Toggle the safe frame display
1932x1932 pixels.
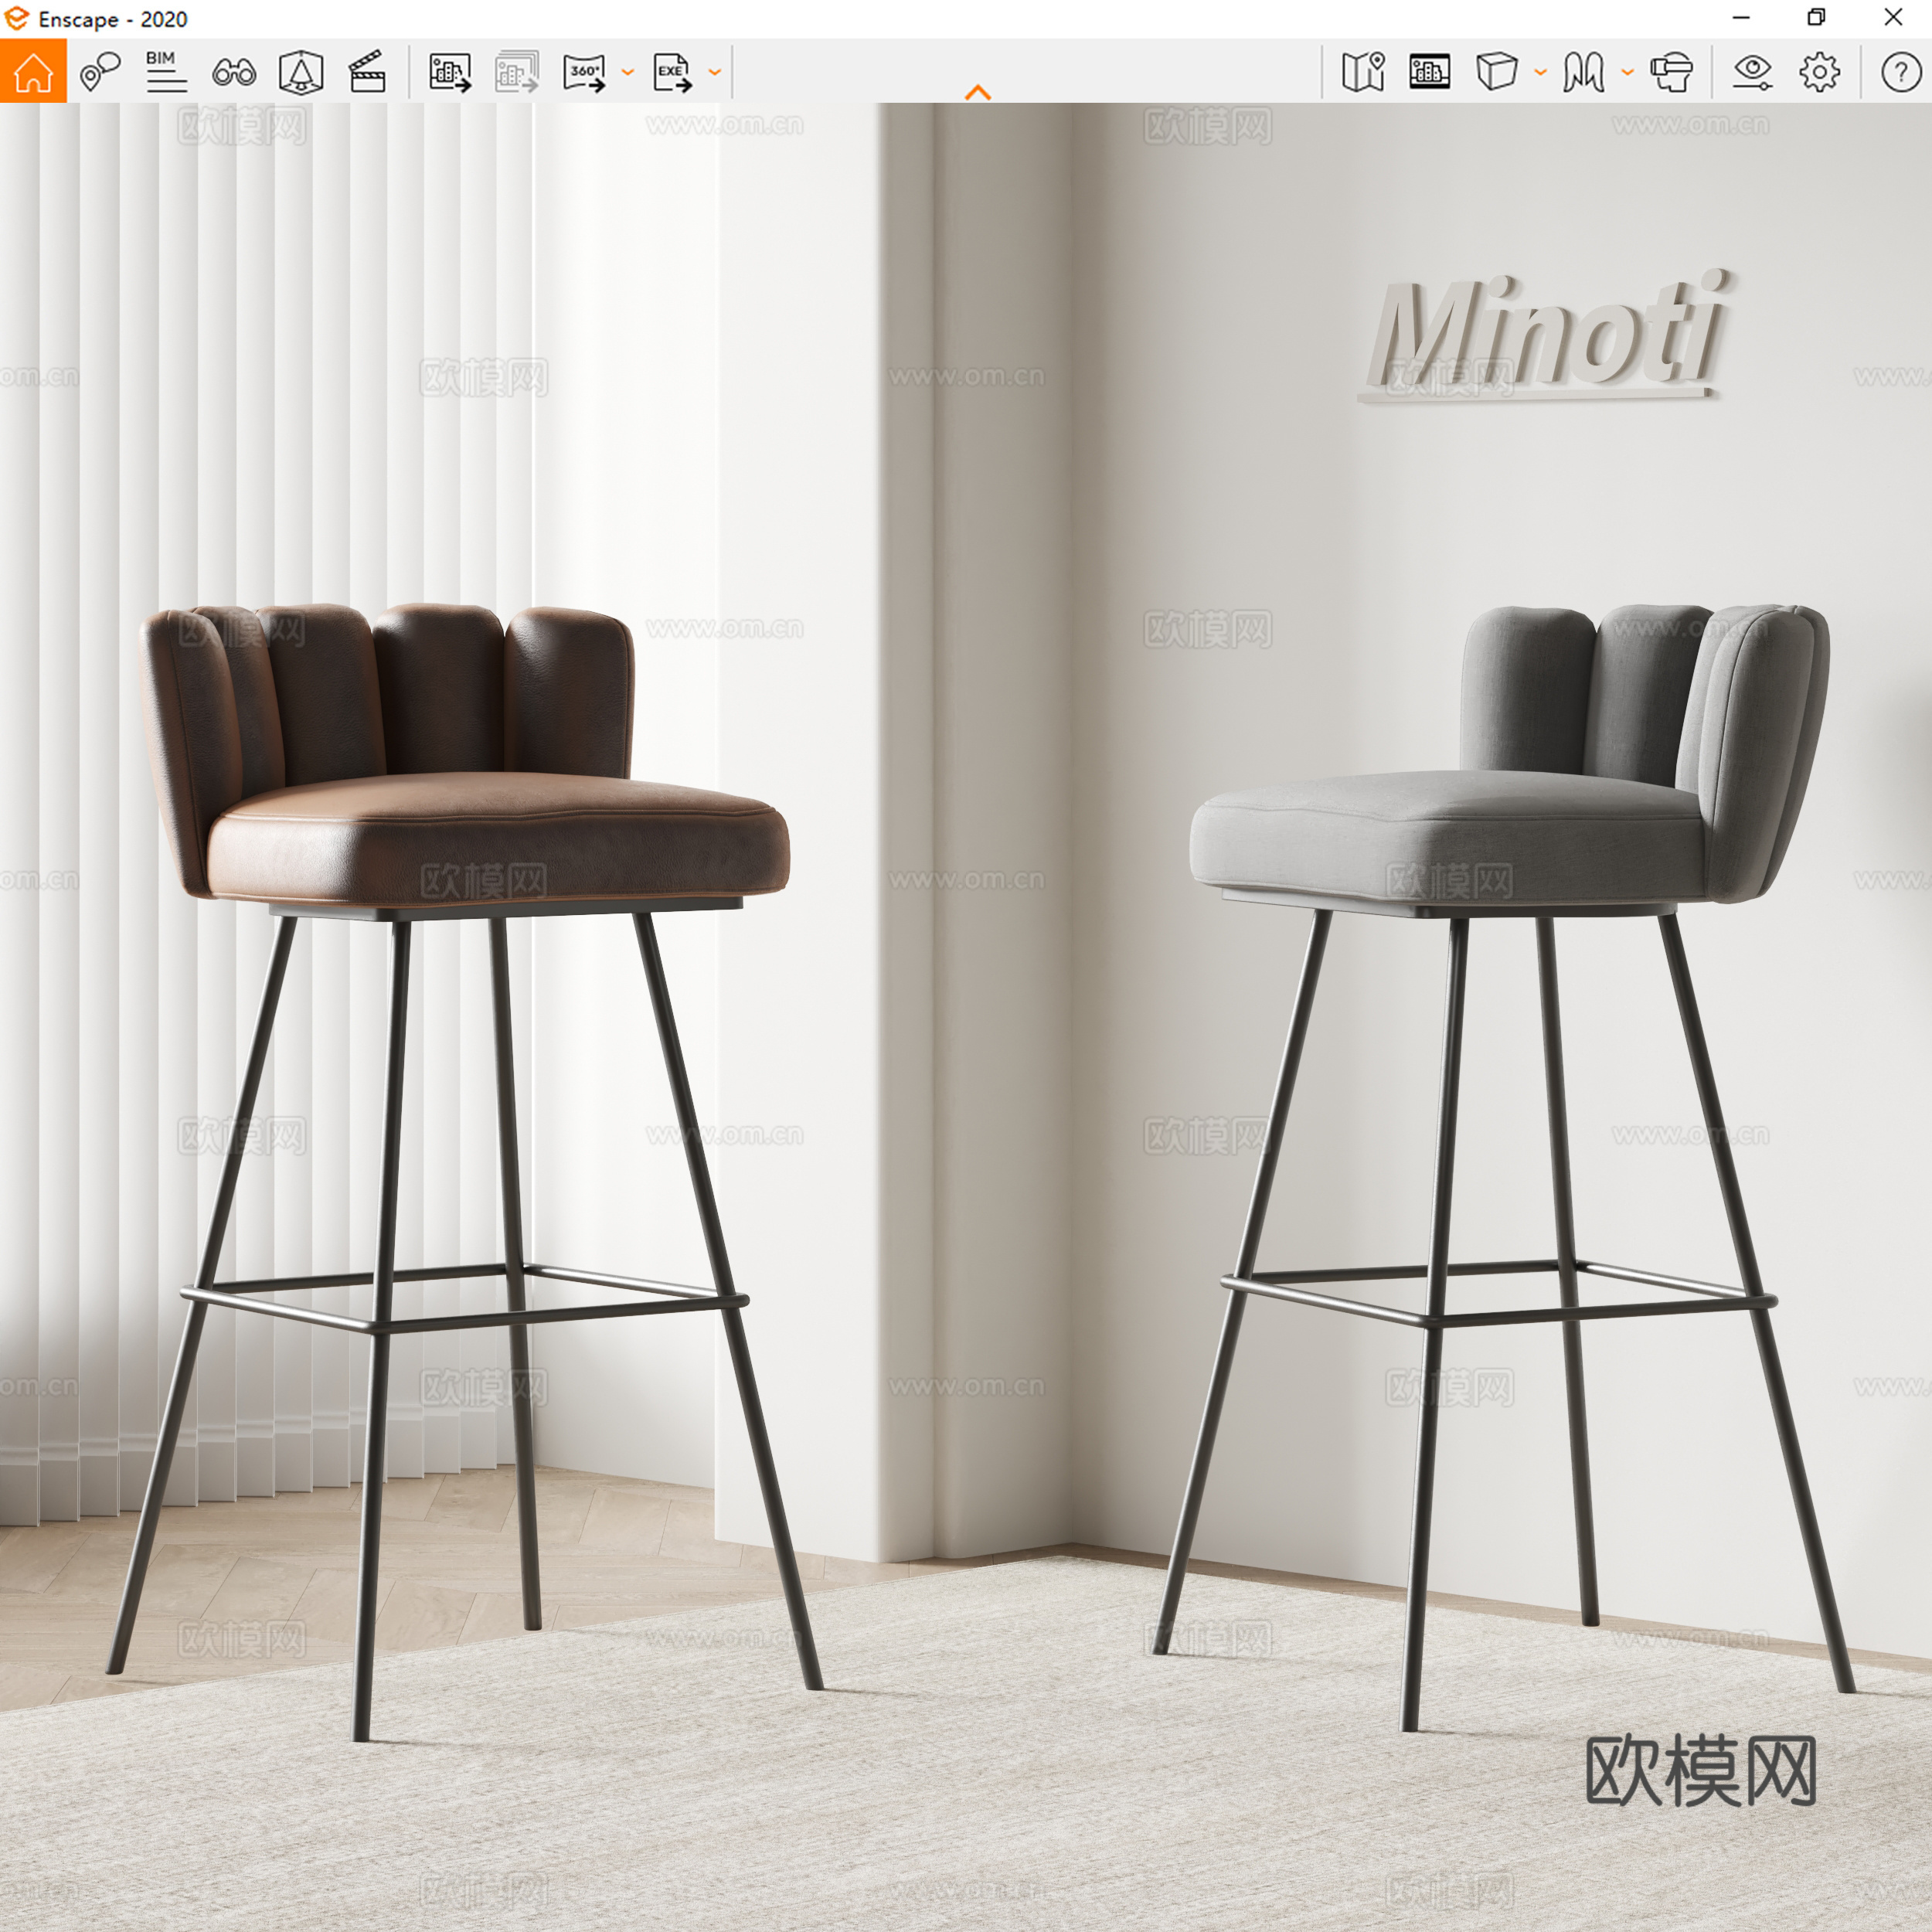[x=1430, y=71]
